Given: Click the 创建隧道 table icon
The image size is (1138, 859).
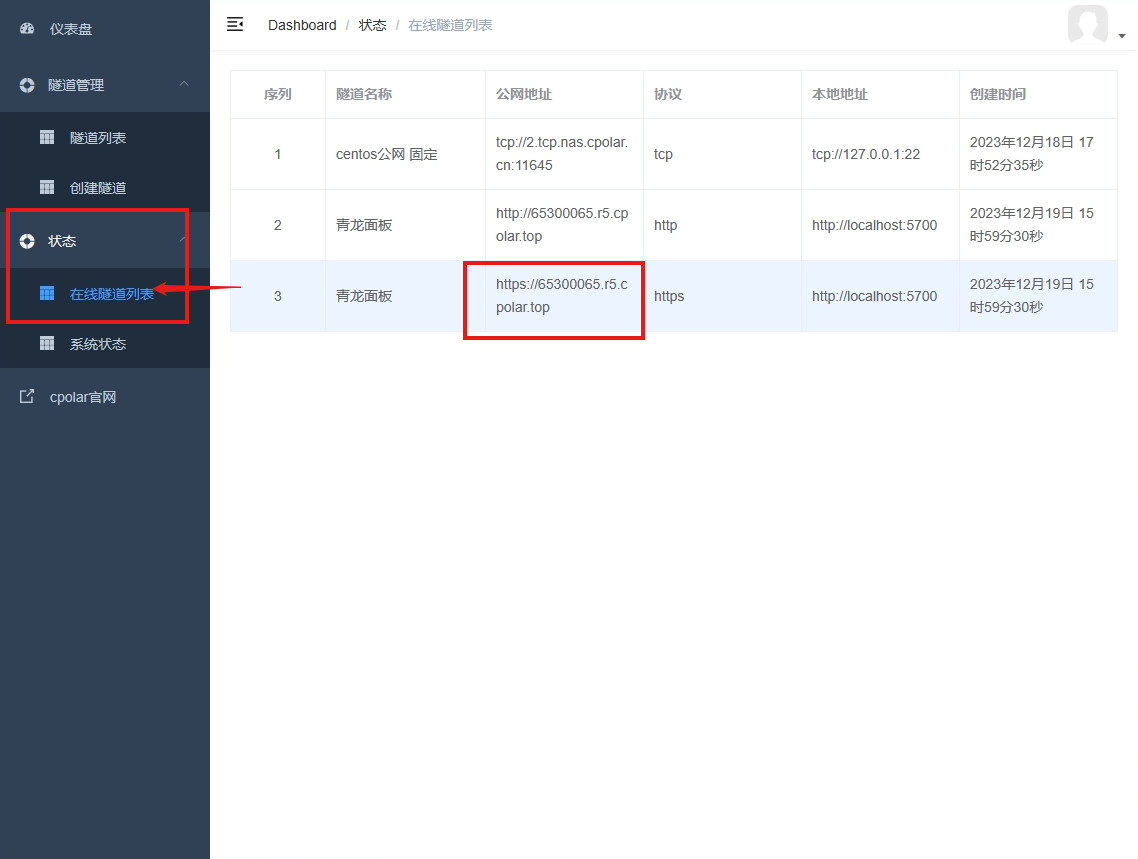Looking at the screenshot, I should [x=47, y=187].
